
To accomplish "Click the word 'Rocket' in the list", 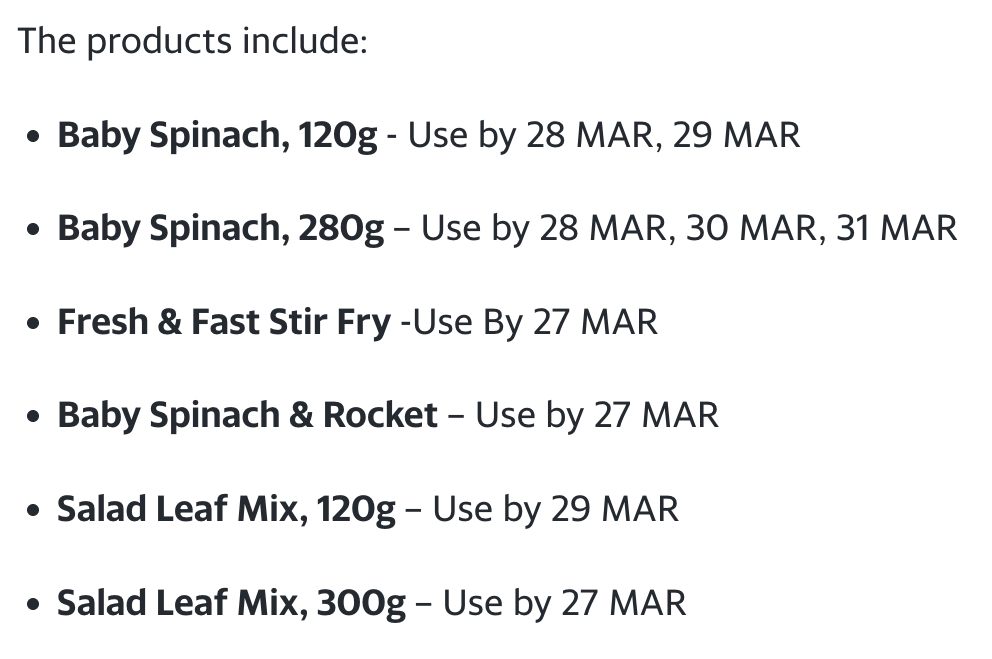I will click(x=380, y=416).
